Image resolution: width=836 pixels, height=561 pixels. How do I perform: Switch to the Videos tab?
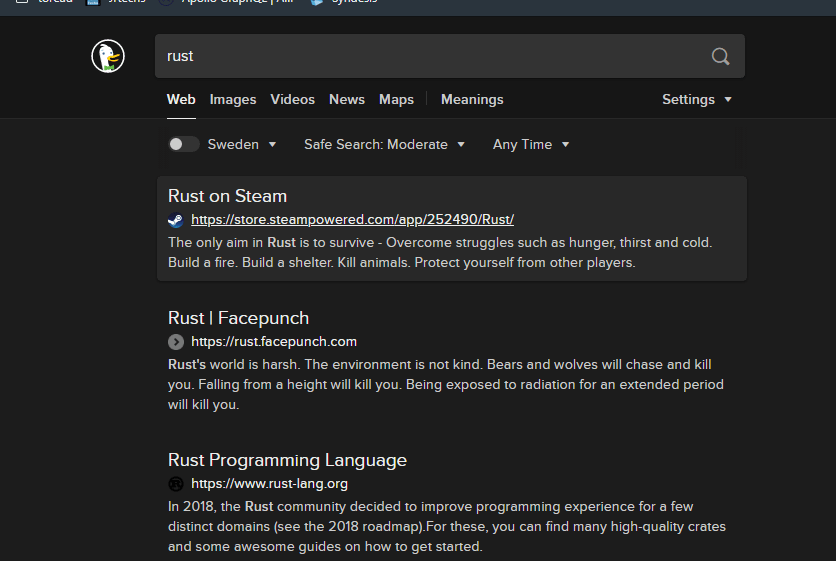pos(293,100)
